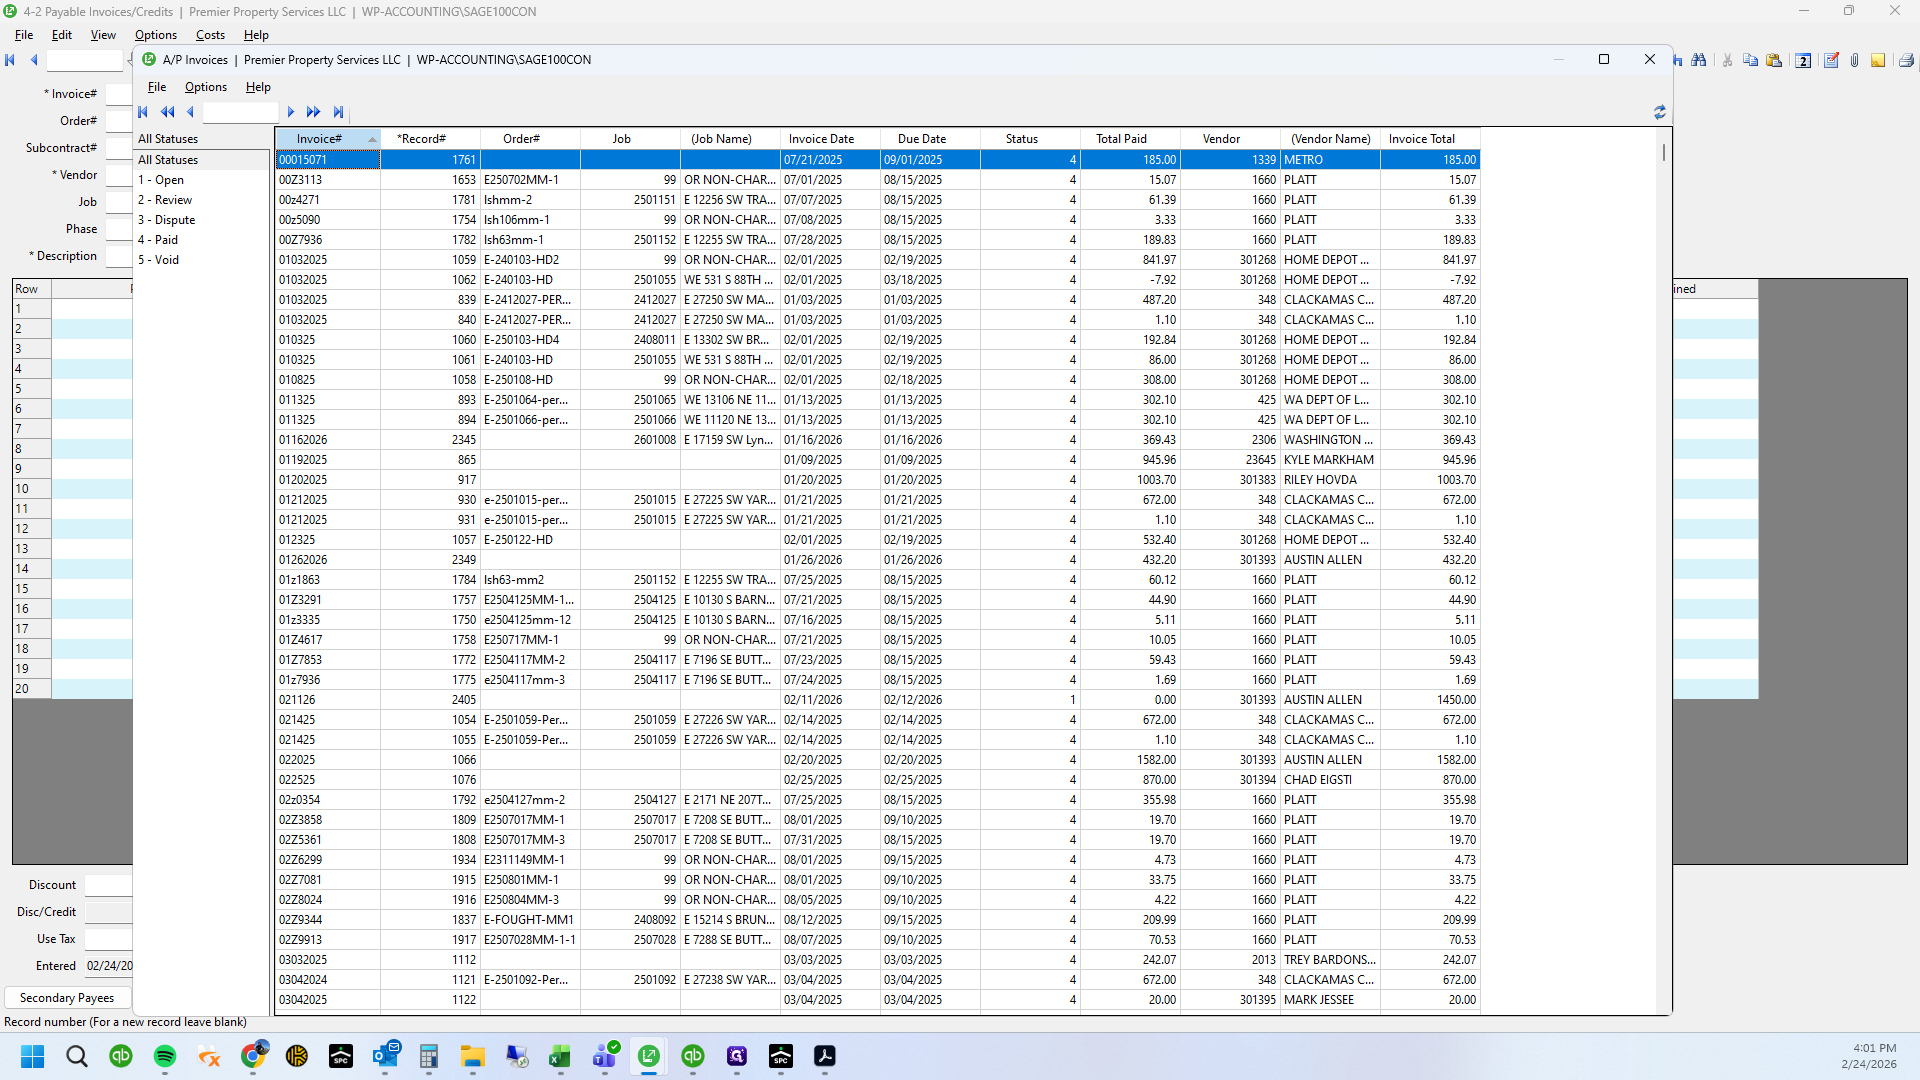Open Spotify from the taskbar
Image resolution: width=1920 pixels, height=1080 pixels.
pyautogui.click(x=165, y=1056)
